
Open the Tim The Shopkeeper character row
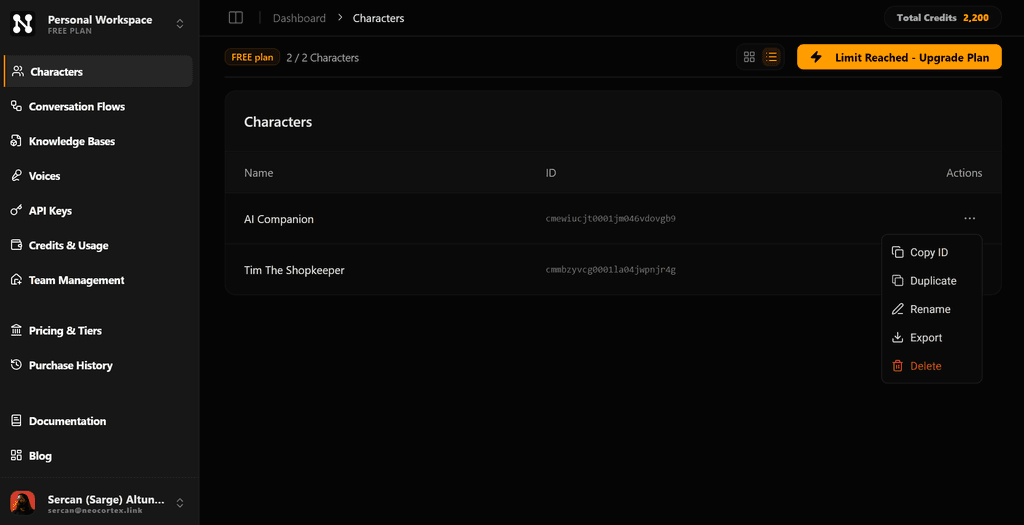[294, 270]
